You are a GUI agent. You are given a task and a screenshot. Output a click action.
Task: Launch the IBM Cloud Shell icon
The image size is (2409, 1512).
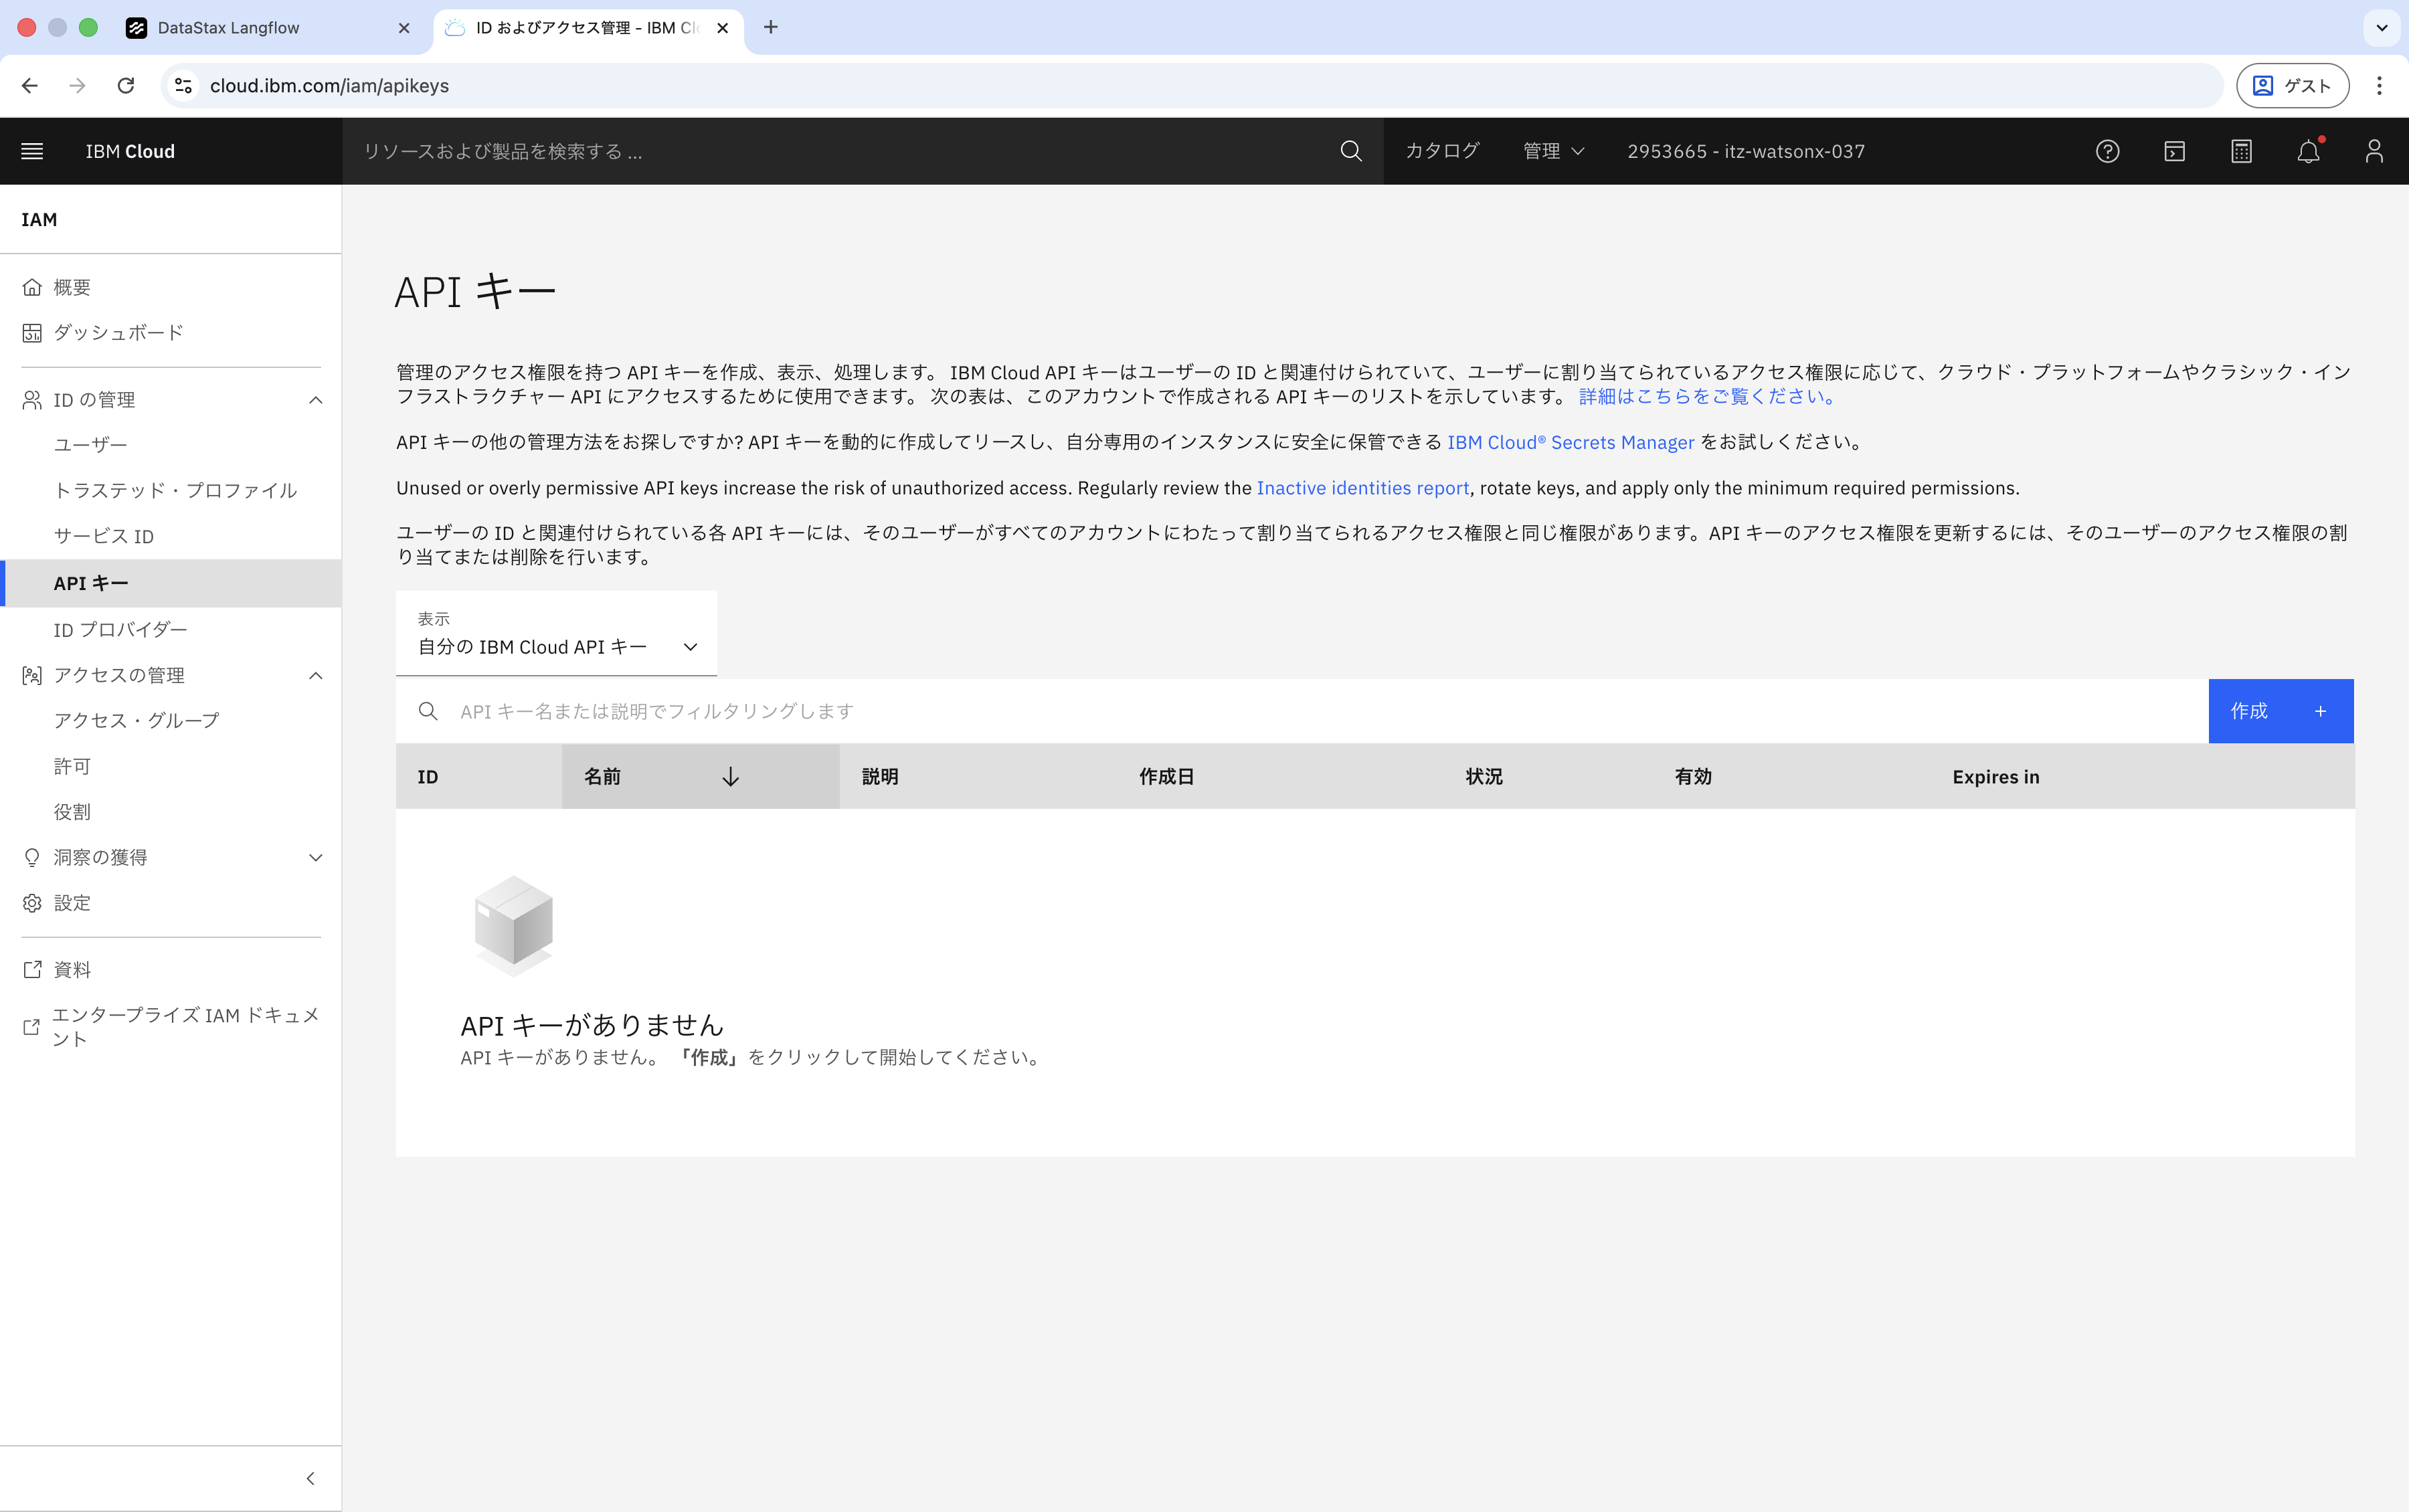2174,151
